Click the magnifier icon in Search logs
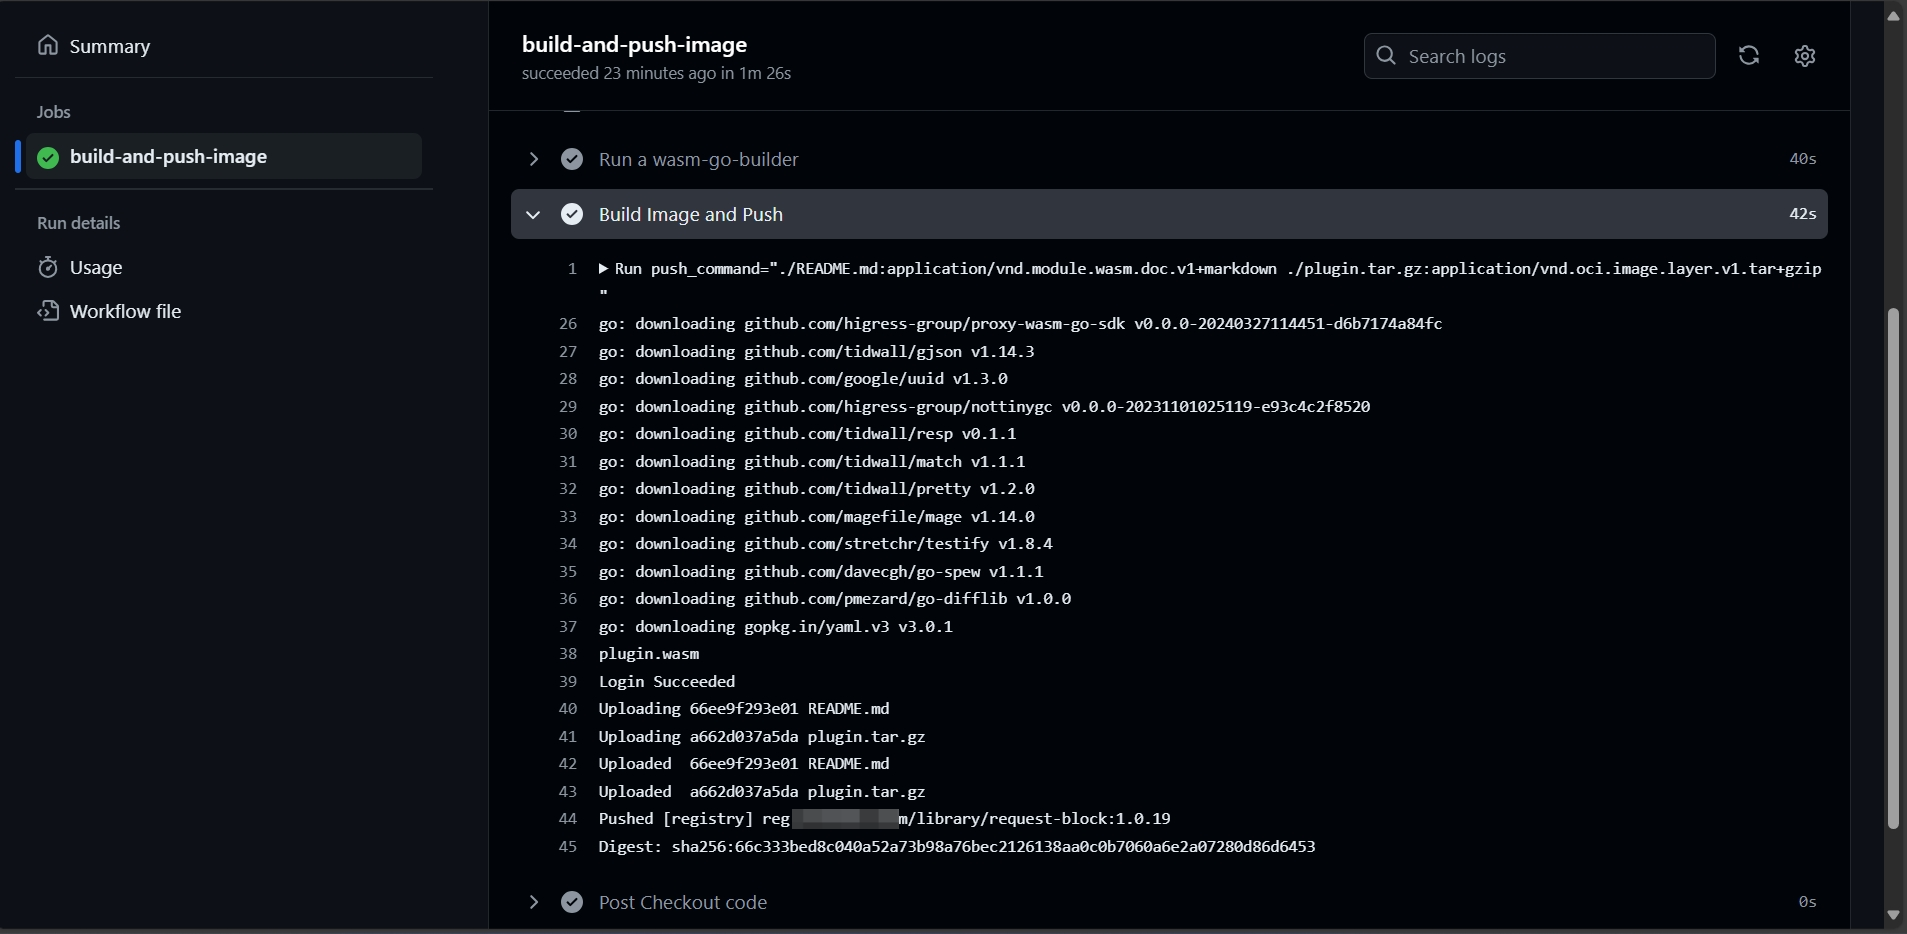The height and width of the screenshot is (934, 1907). [x=1386, y=56]
